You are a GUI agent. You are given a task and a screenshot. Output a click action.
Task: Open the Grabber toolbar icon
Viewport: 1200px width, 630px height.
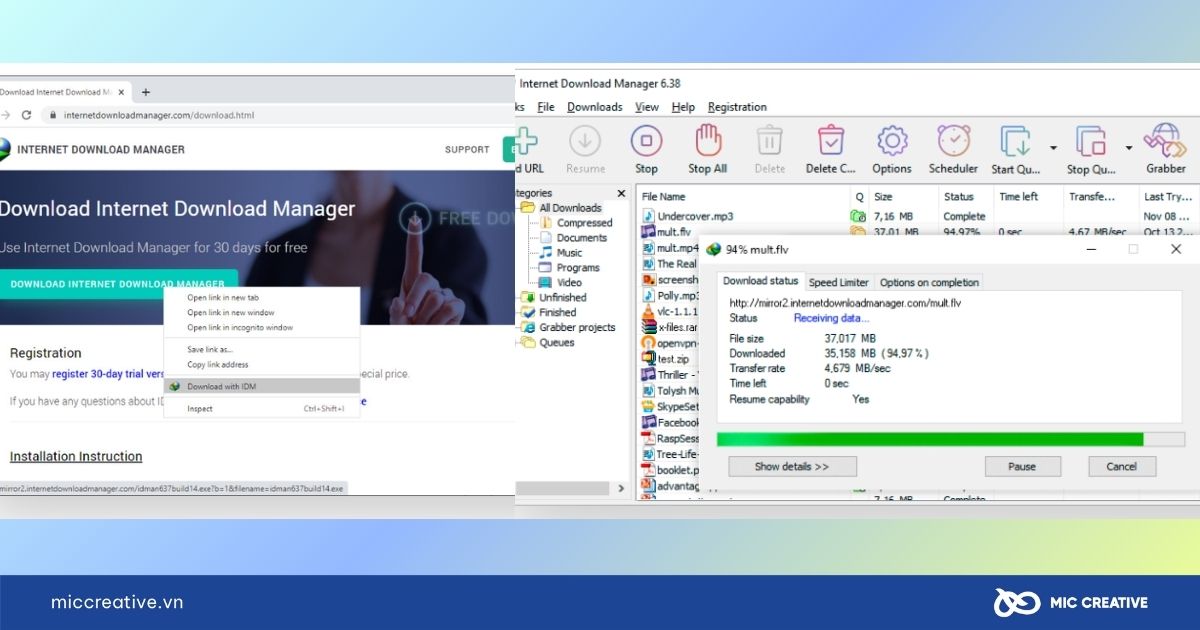[x=1165, y=141]
